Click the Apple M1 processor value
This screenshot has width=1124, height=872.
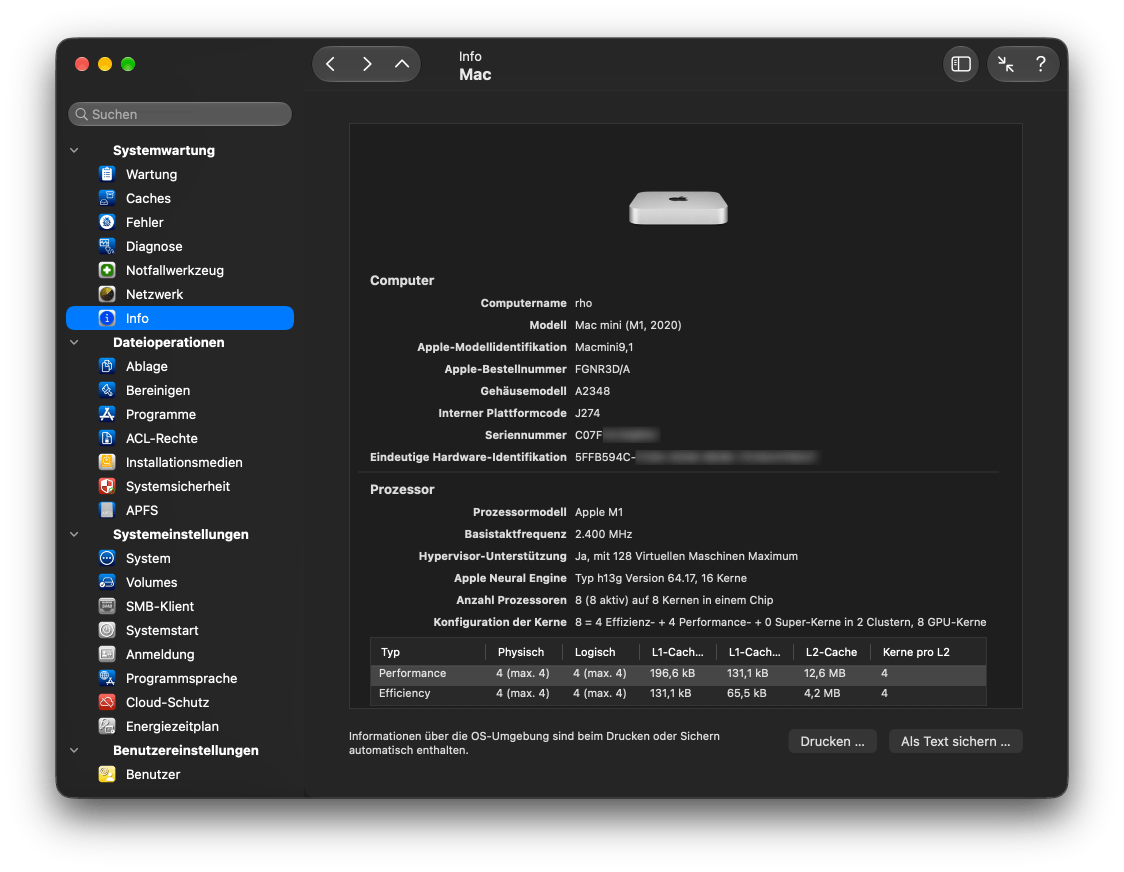[599, 512]
